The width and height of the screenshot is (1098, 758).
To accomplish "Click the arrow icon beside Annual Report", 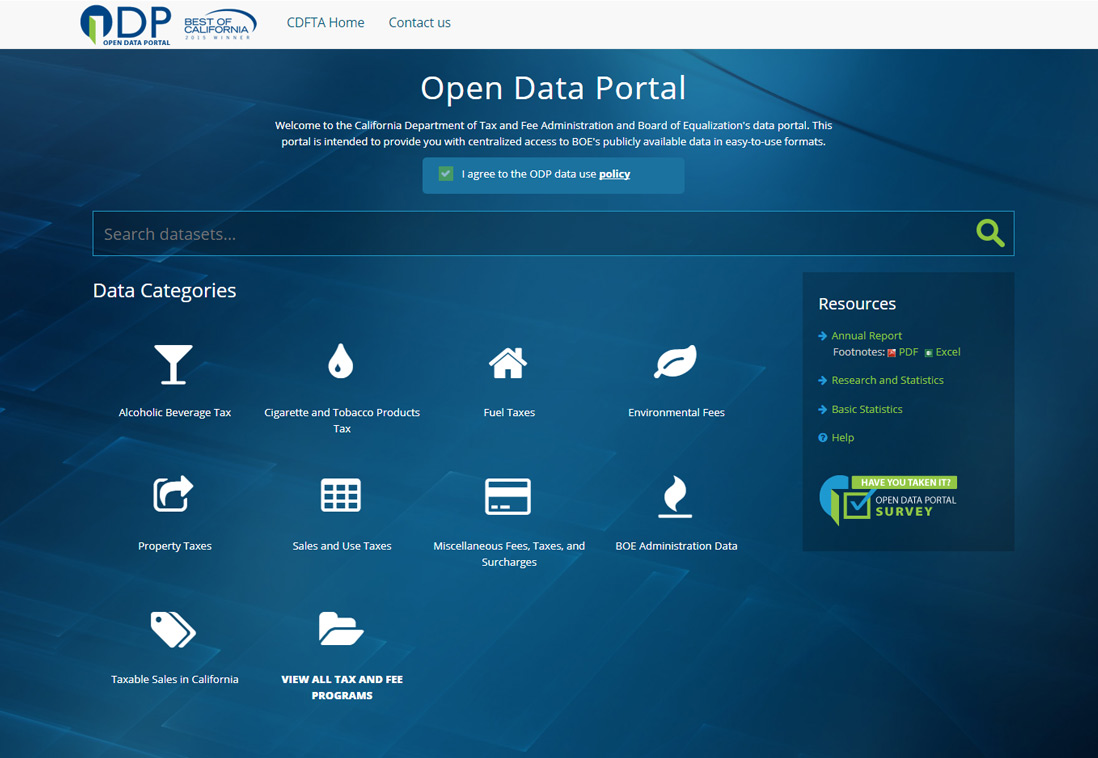I will click(823, 336).
